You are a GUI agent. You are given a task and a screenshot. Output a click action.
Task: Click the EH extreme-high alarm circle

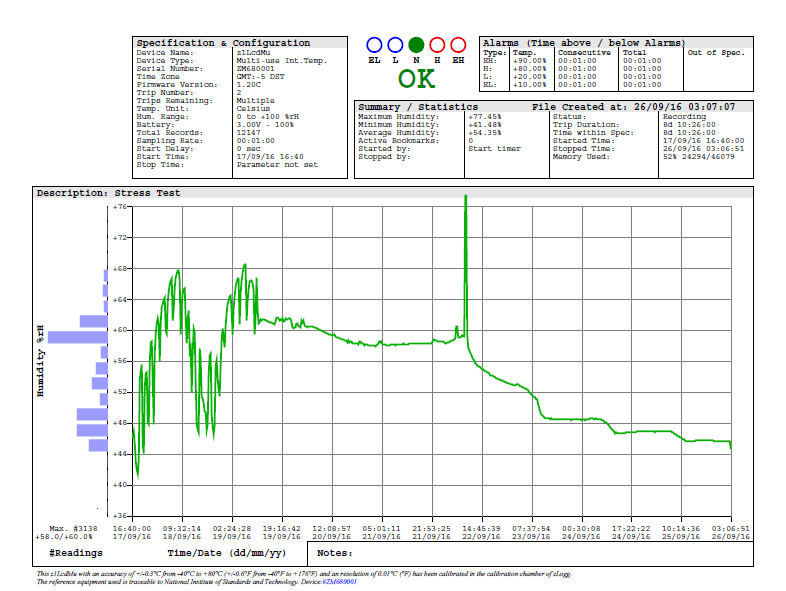[458, 45]
